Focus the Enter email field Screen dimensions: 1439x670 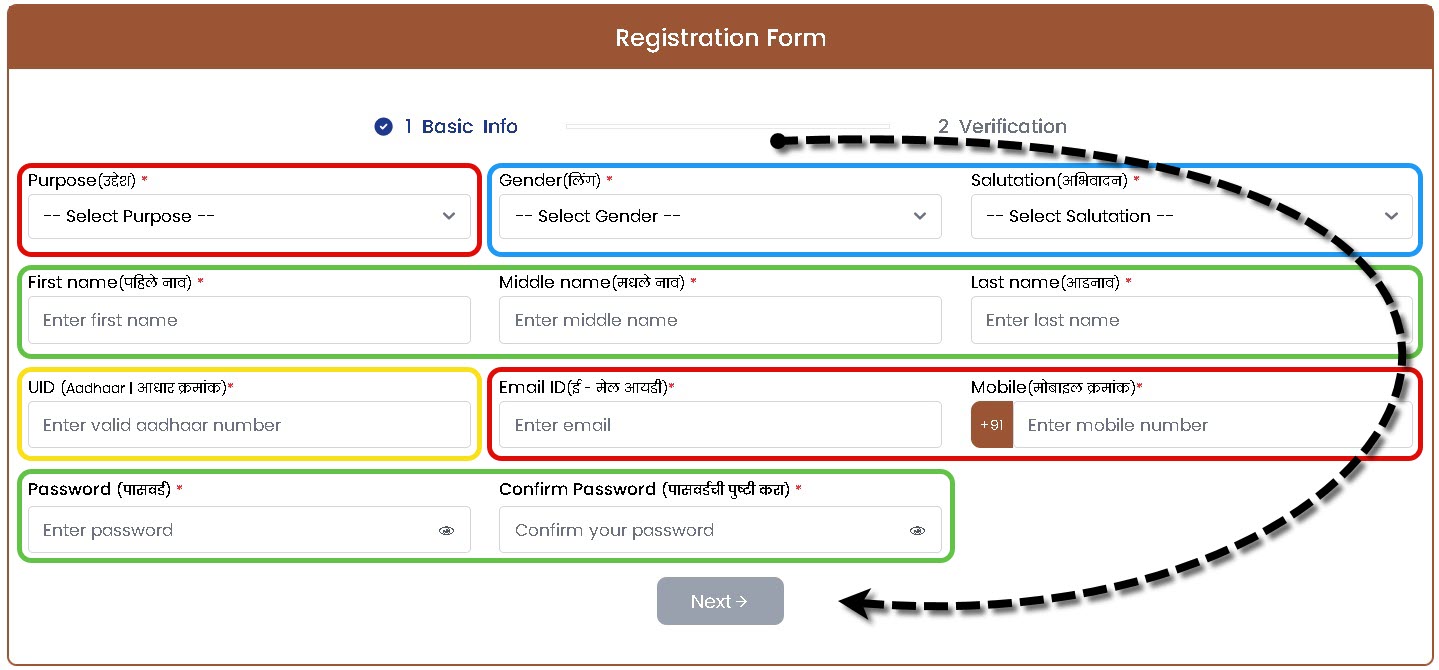pyautogui.click(x=720, y=425)
